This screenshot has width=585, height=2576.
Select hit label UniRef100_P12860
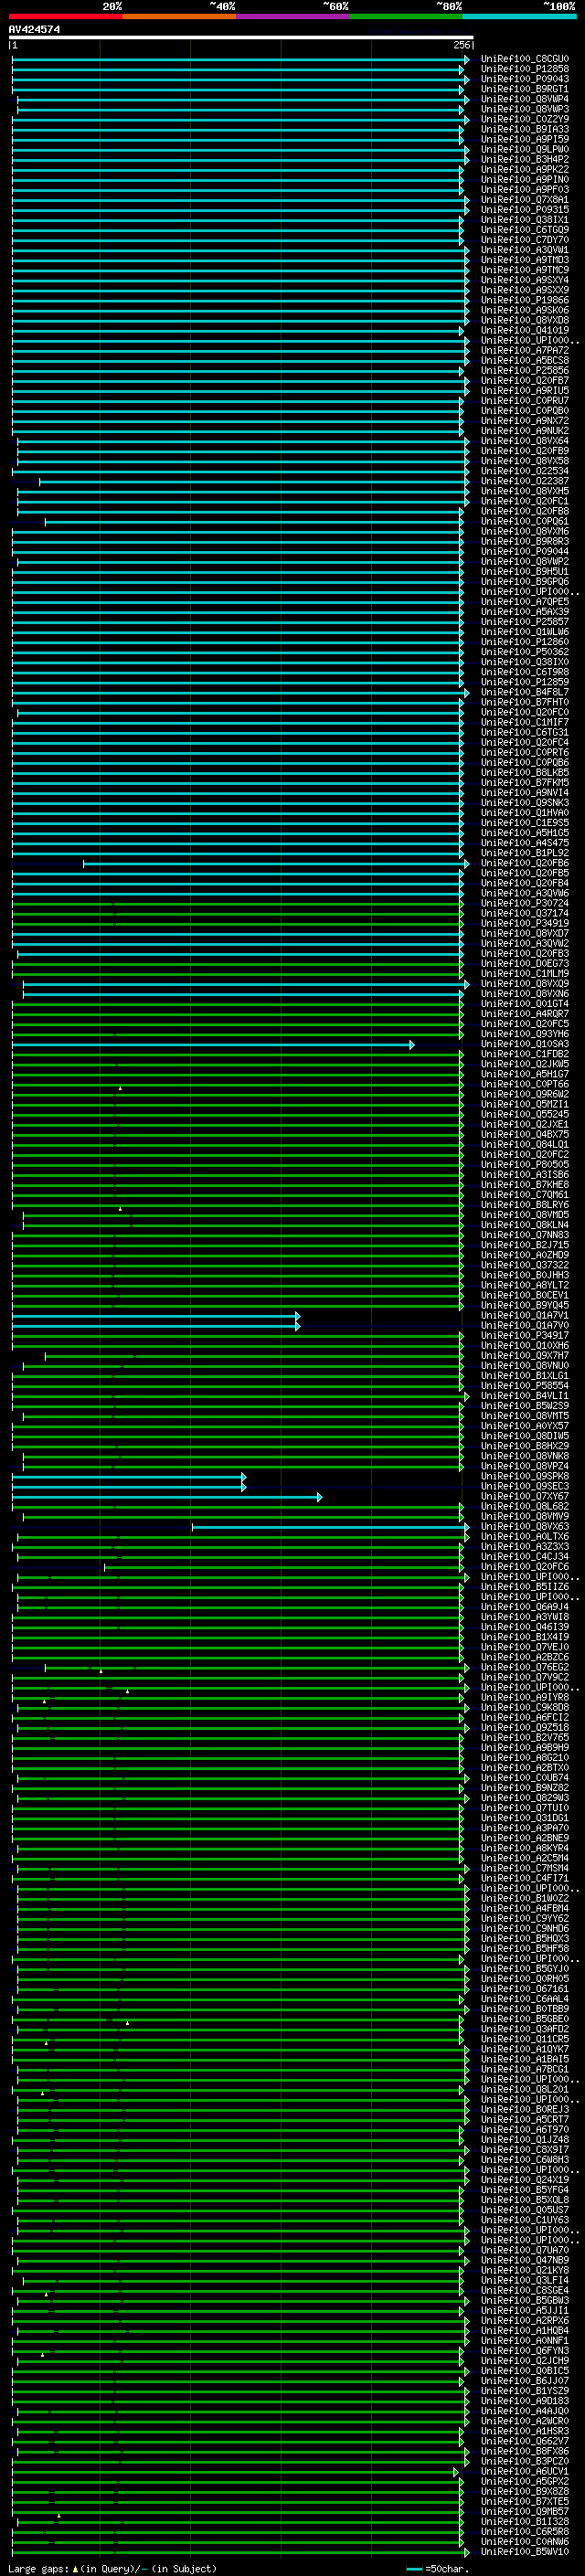524,642
